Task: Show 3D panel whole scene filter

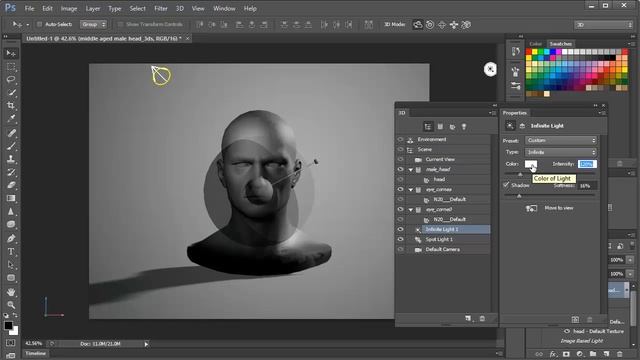Action: [428, 127]
